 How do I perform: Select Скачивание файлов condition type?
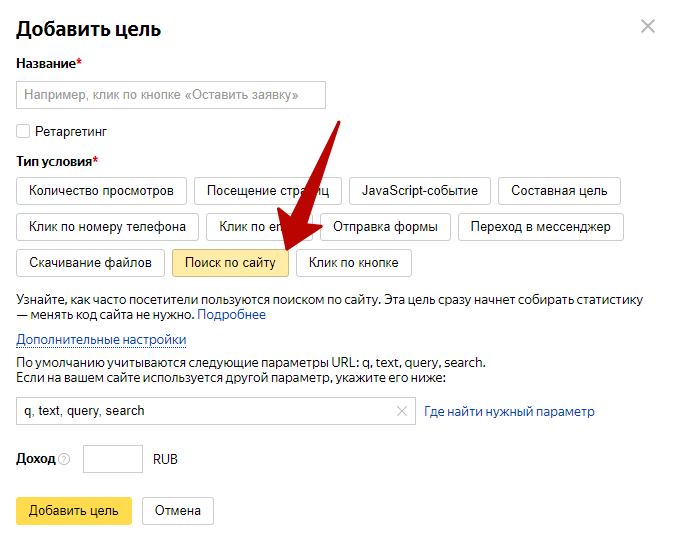pyautogui.click(x=90, y=263)
